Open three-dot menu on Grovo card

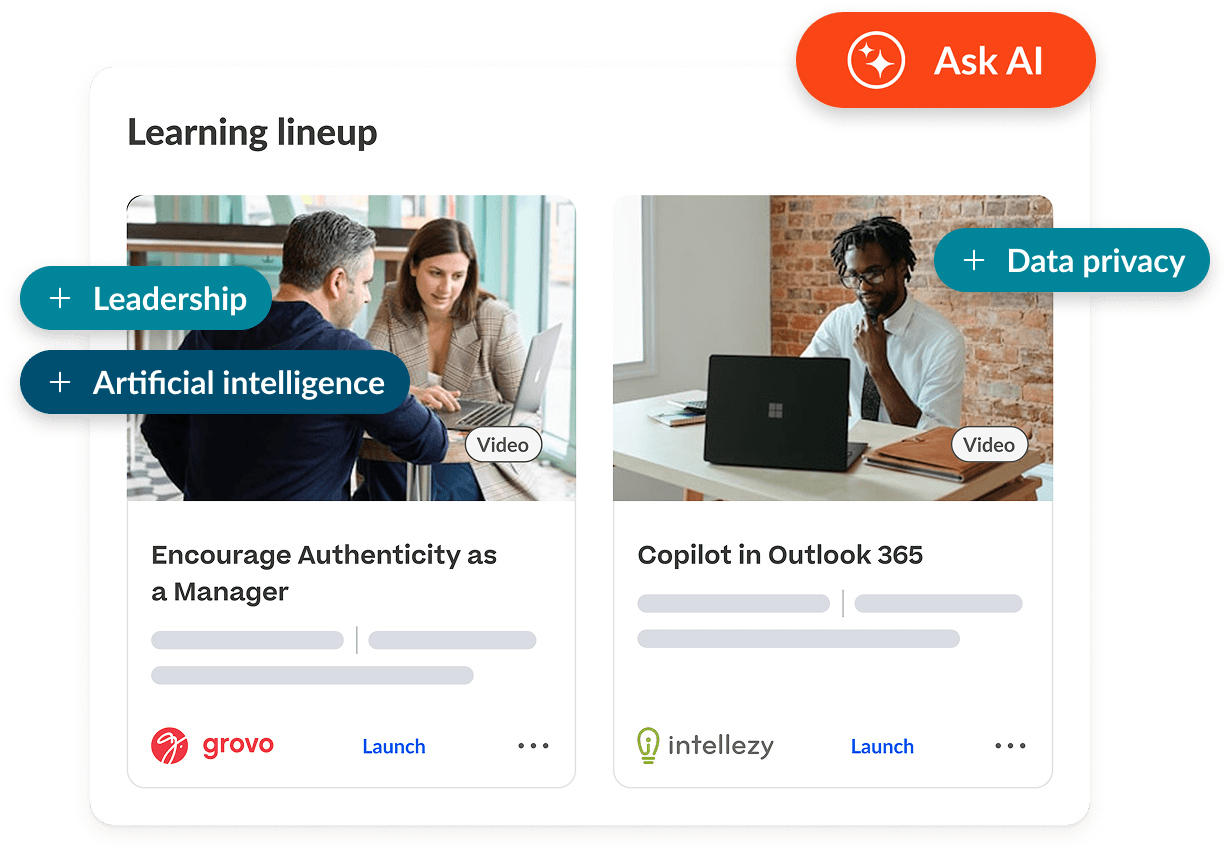533,746
